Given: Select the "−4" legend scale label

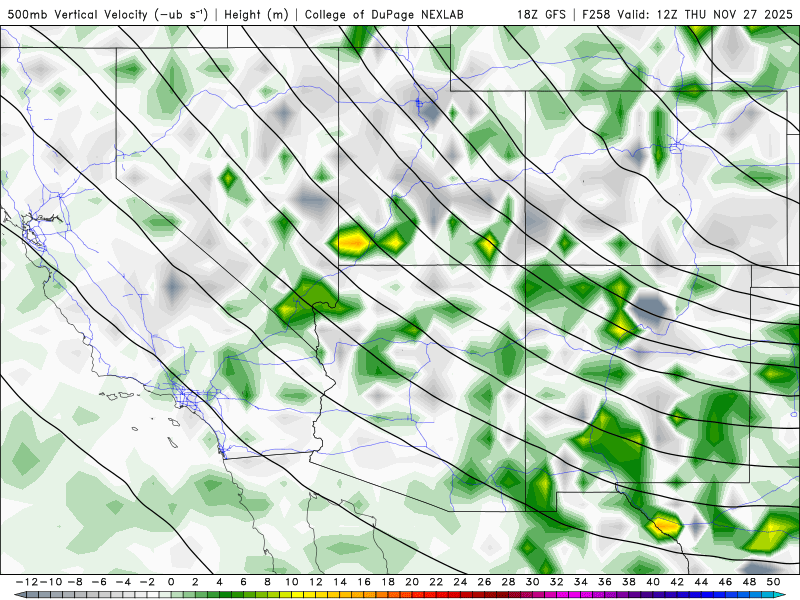Looking at the screenshot, I should [x=123, y=582].
